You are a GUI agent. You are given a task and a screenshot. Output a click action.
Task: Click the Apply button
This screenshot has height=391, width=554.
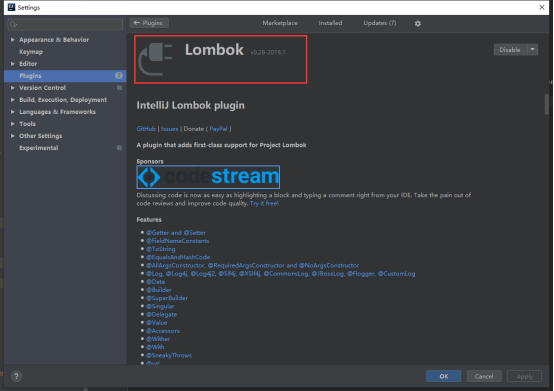(524, 376)
